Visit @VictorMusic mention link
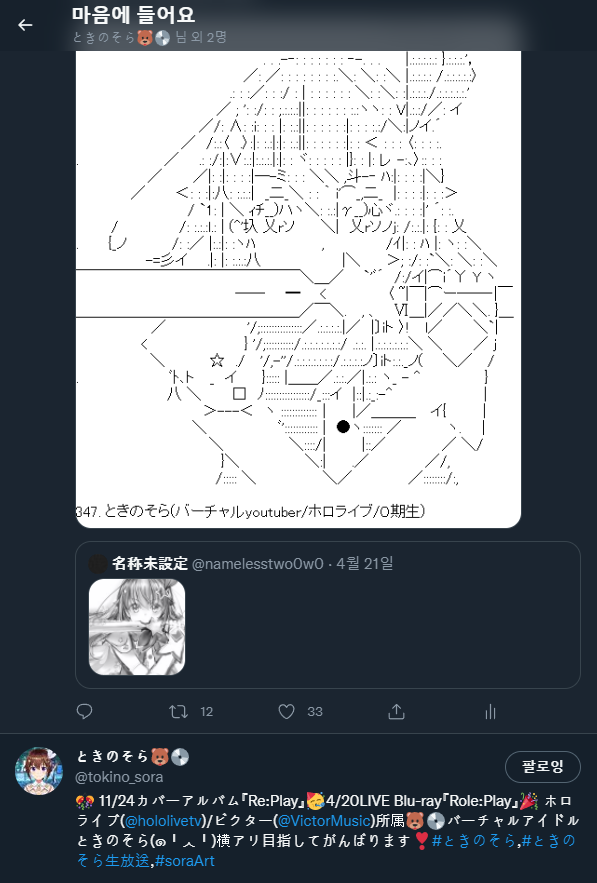 (x=324, y=820)
